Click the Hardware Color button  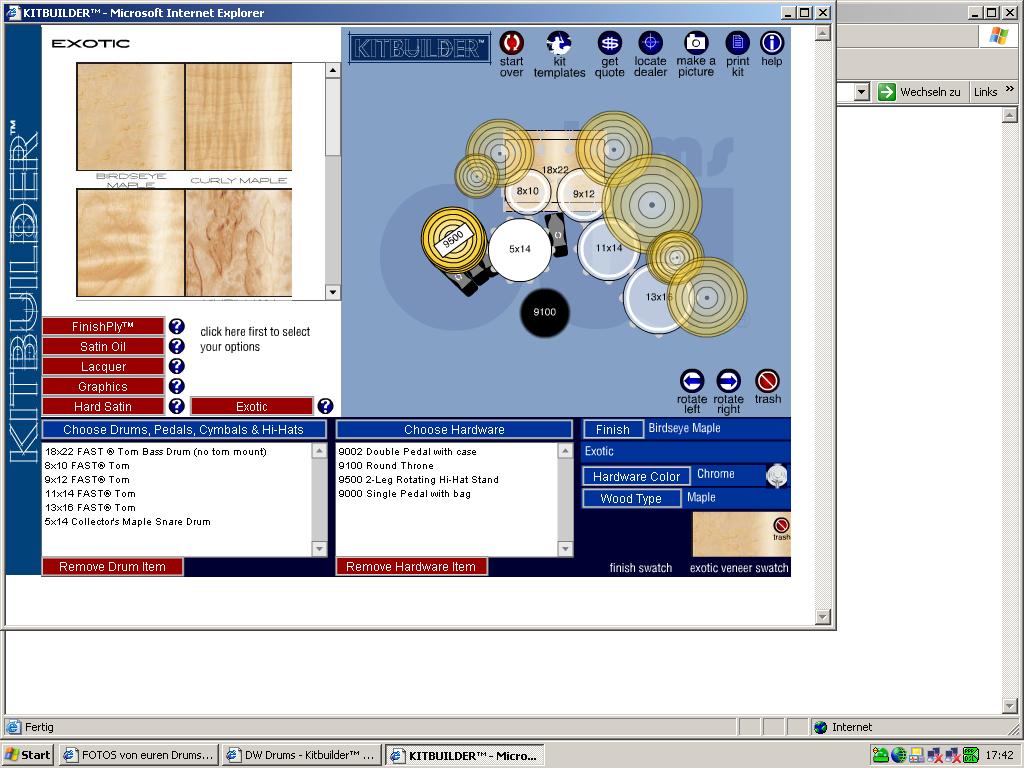(636, 476)
